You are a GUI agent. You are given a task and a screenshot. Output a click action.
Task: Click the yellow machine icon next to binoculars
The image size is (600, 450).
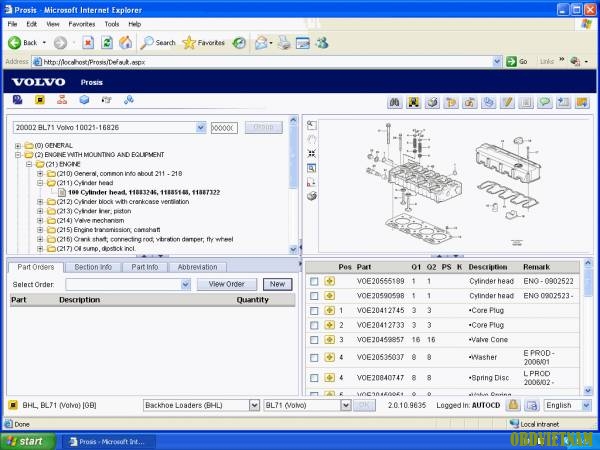414,103
